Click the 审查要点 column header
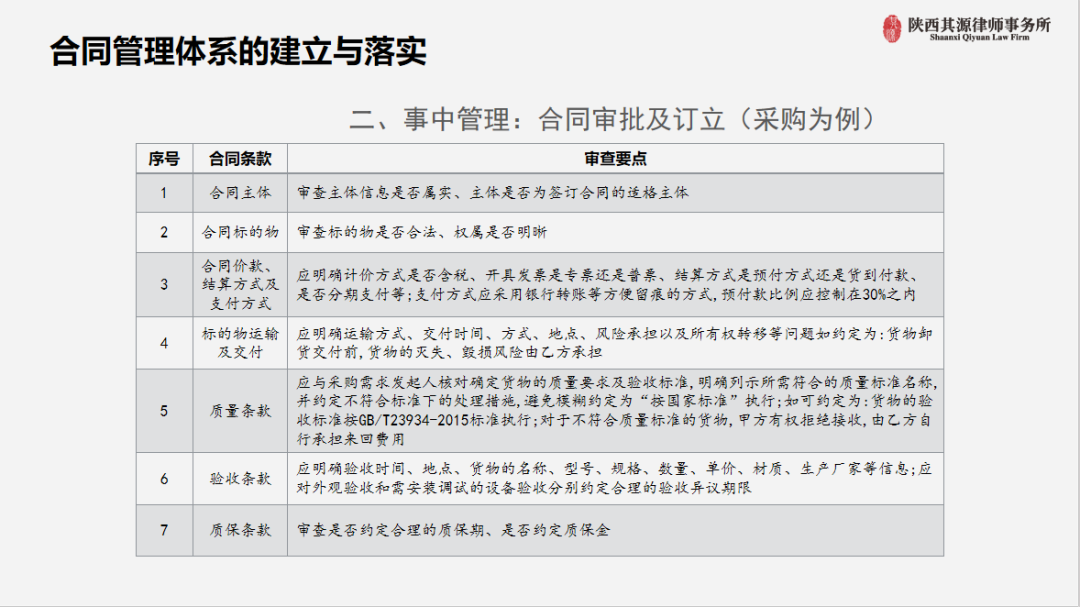The image size is (1080, 607). point(615,158)
